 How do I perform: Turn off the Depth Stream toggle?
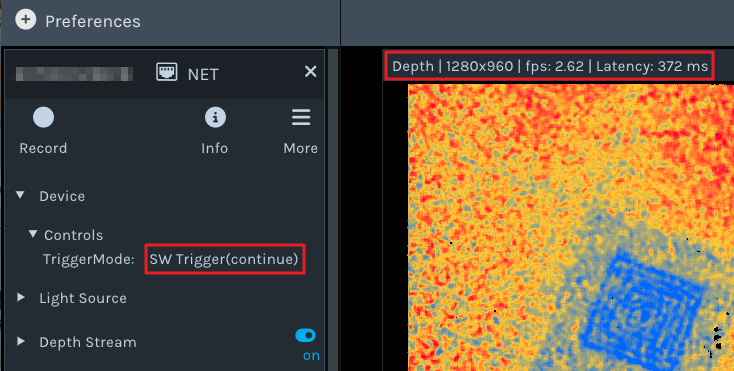pos(305,335)
